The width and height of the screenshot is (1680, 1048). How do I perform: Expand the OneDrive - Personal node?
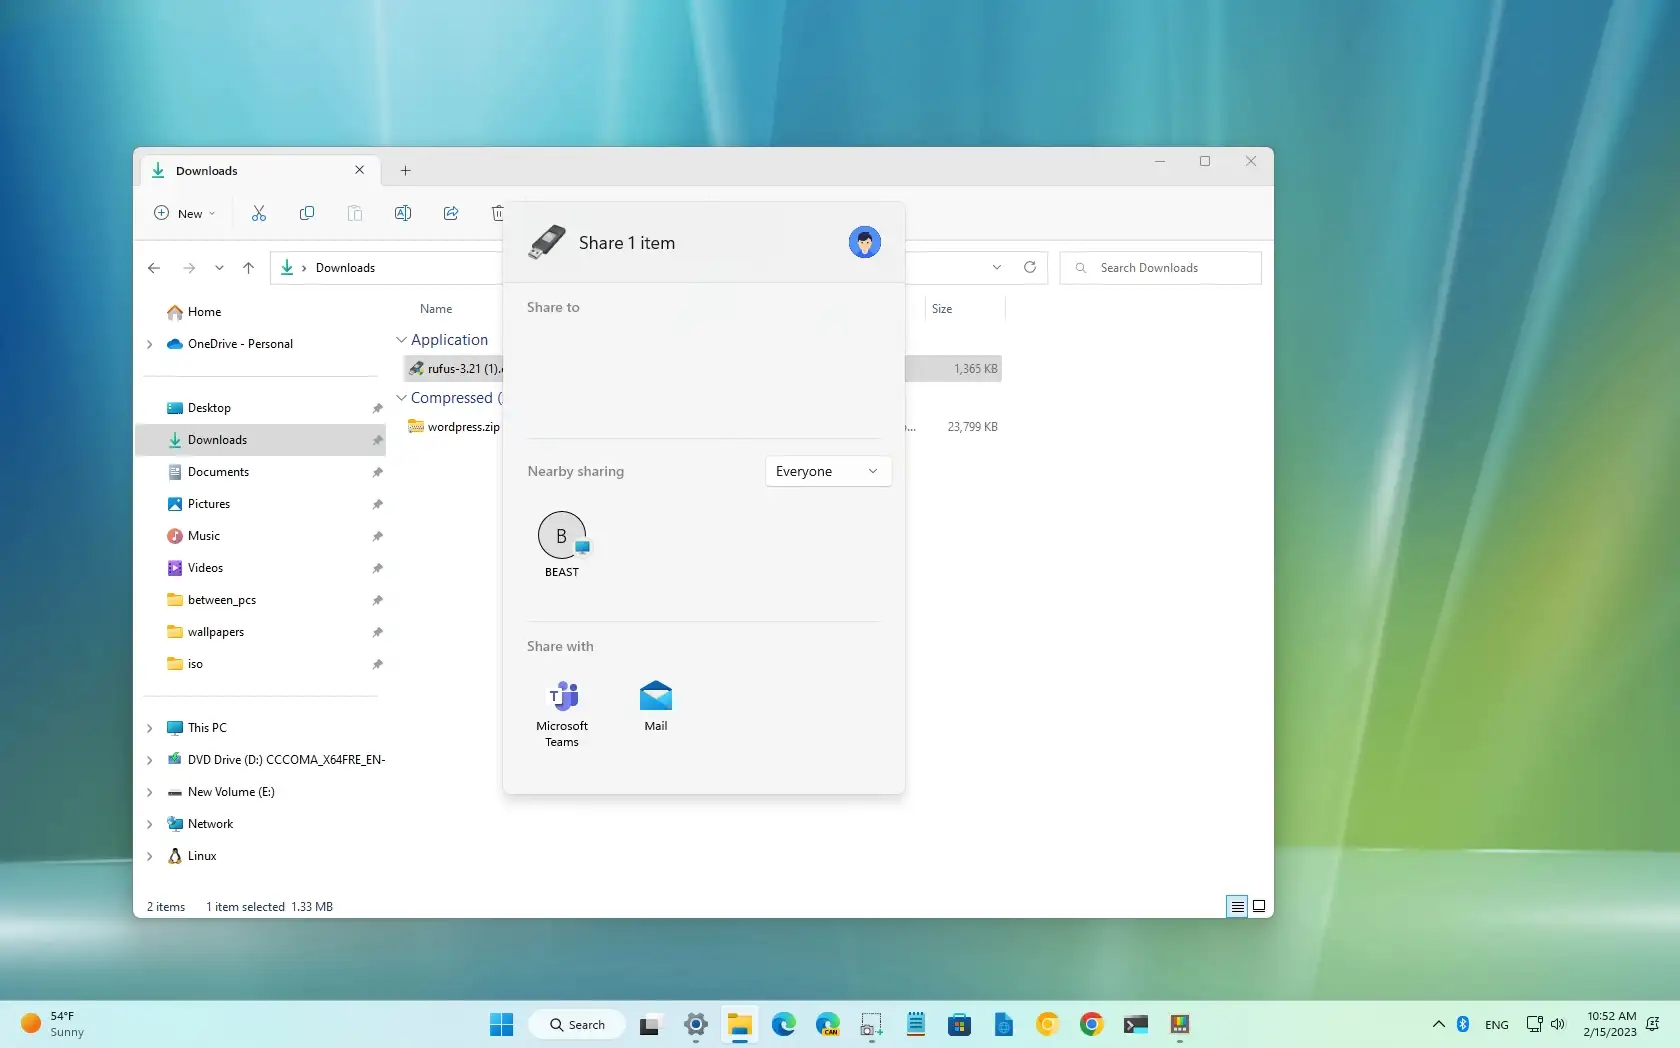(x=151, y=344)
